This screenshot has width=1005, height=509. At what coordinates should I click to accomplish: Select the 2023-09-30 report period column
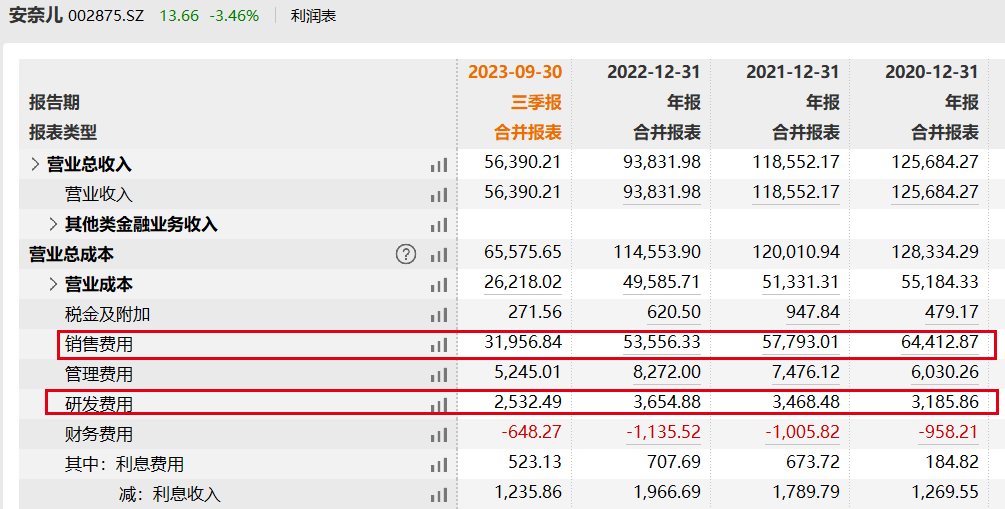514,72
